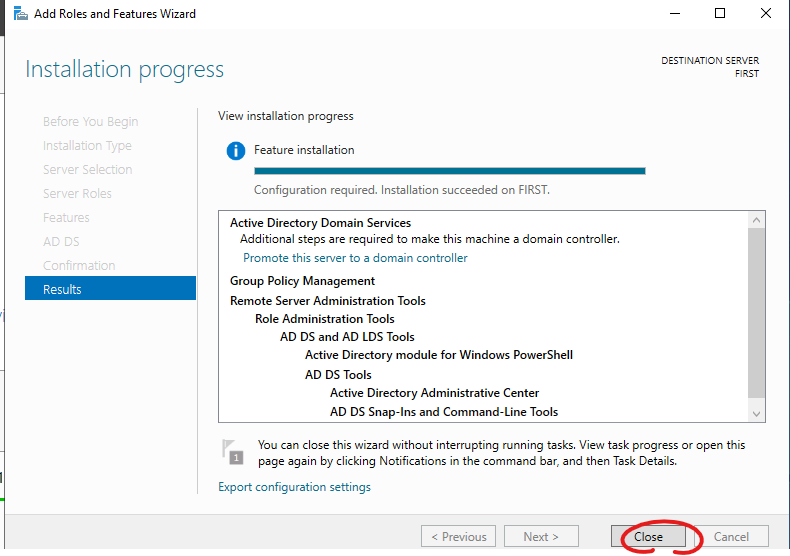Click the notification flag icon near task details

coord(233,452)
